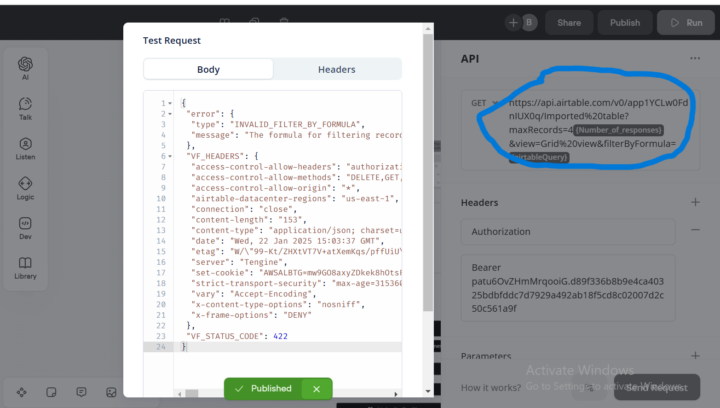The width and height of the screenshot is (720, 408).
Task: Click the add collaborator plus icon
Action: [513, 22]
